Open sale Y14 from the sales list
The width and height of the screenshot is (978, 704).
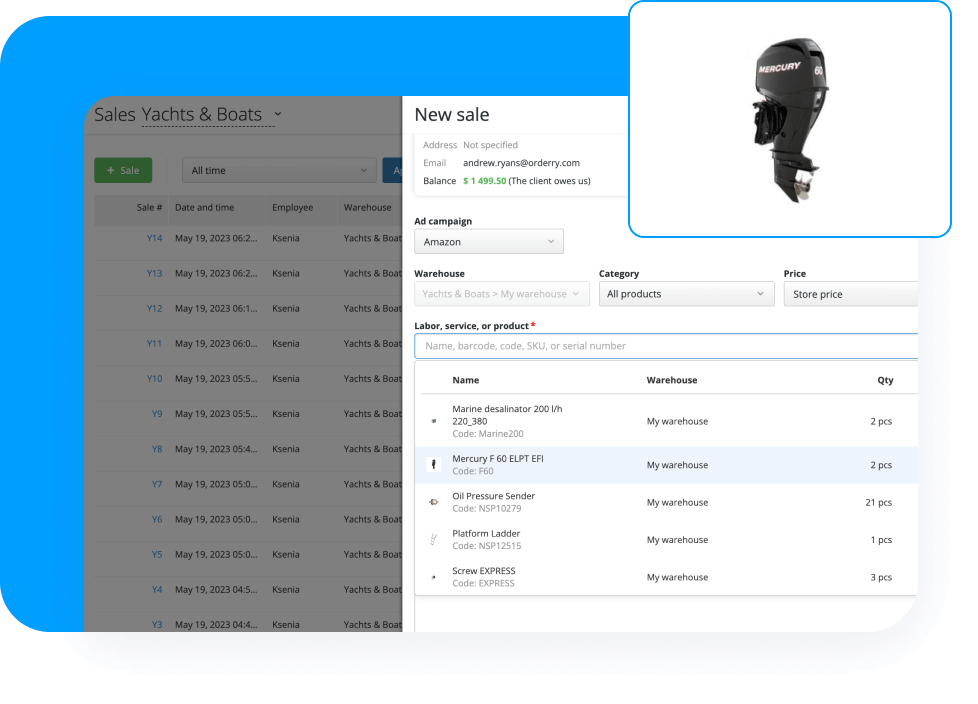pos(156,238)
